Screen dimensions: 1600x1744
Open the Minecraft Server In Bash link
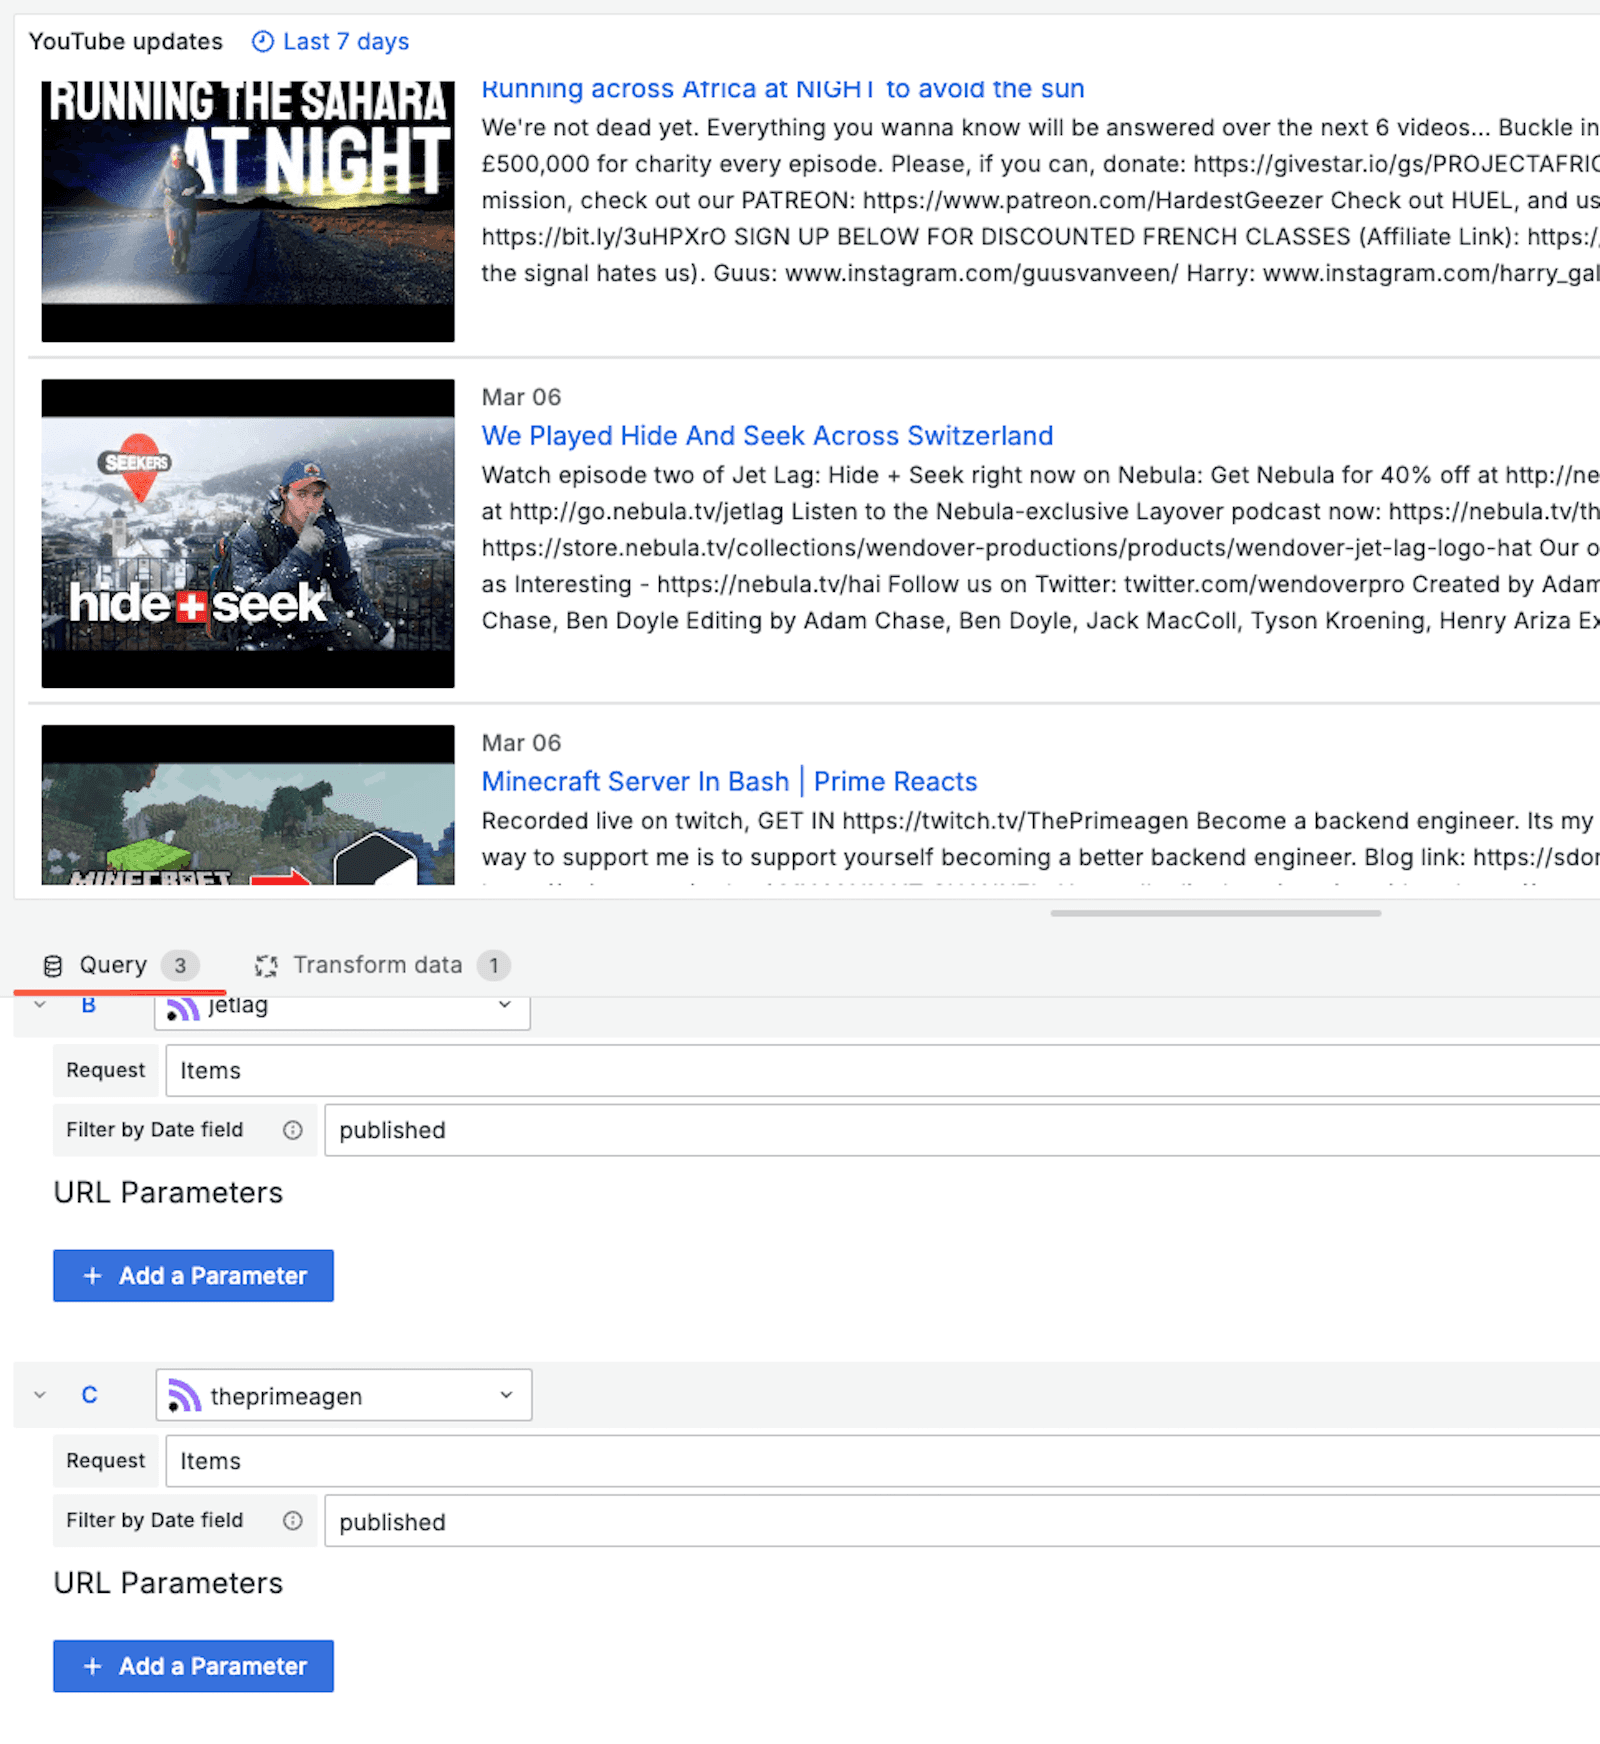pos(729,781)
